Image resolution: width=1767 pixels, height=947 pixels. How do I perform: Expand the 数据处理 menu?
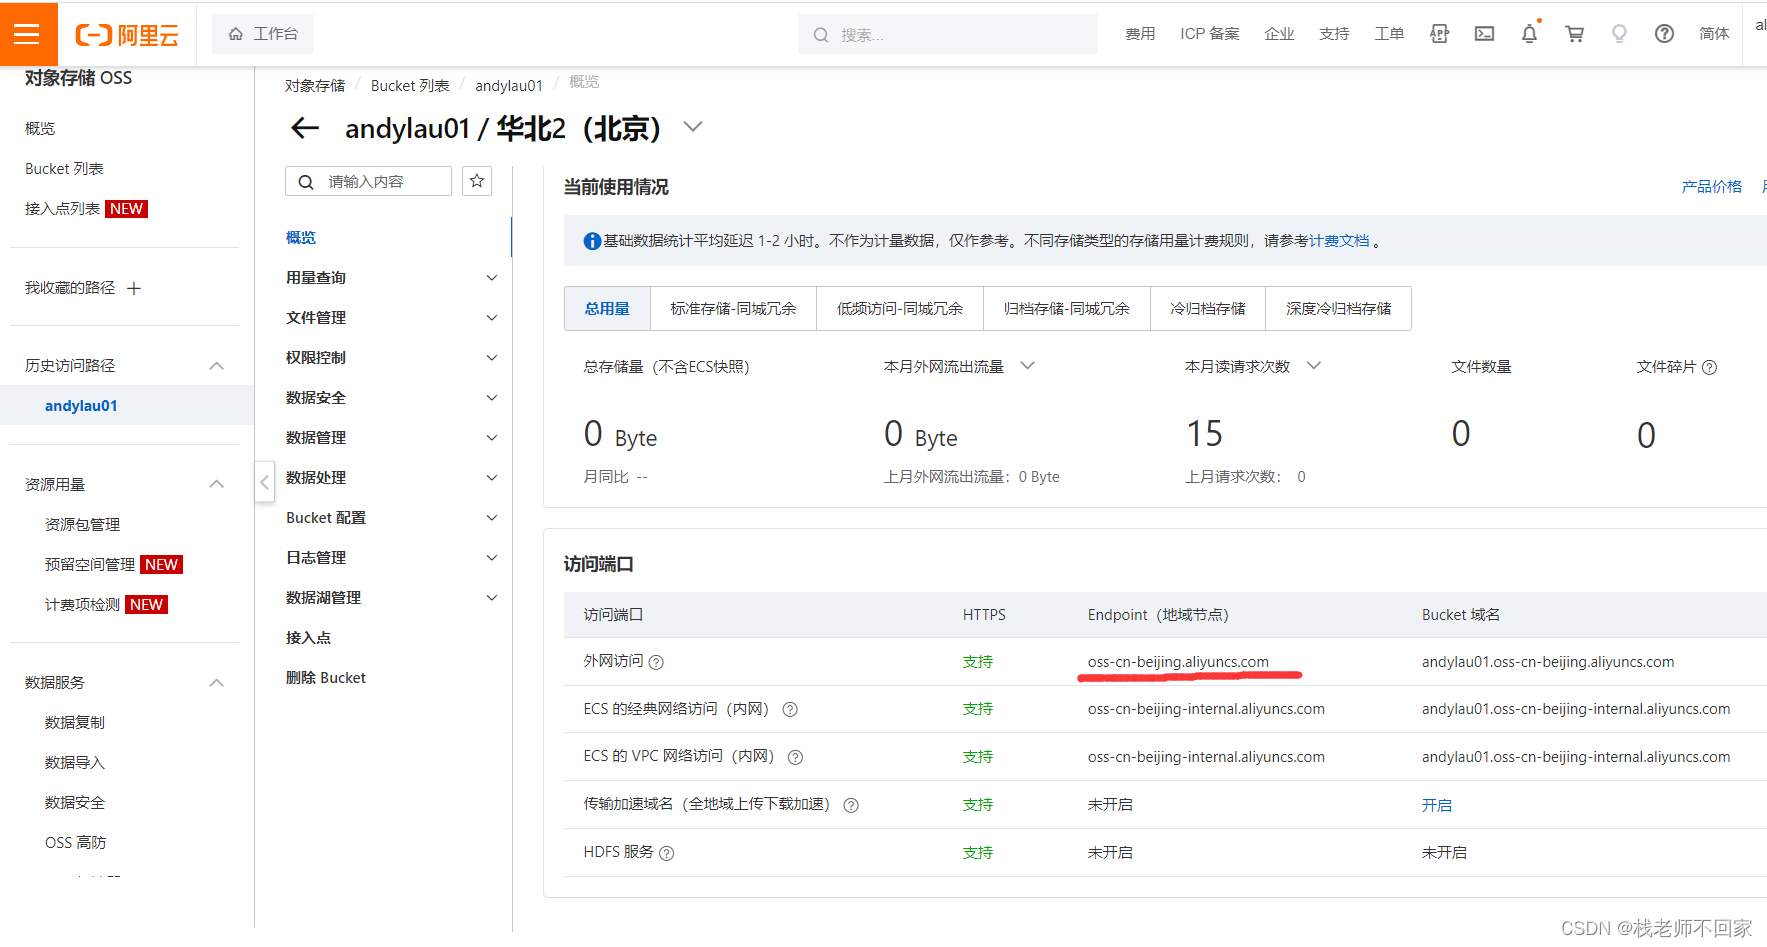492,478
